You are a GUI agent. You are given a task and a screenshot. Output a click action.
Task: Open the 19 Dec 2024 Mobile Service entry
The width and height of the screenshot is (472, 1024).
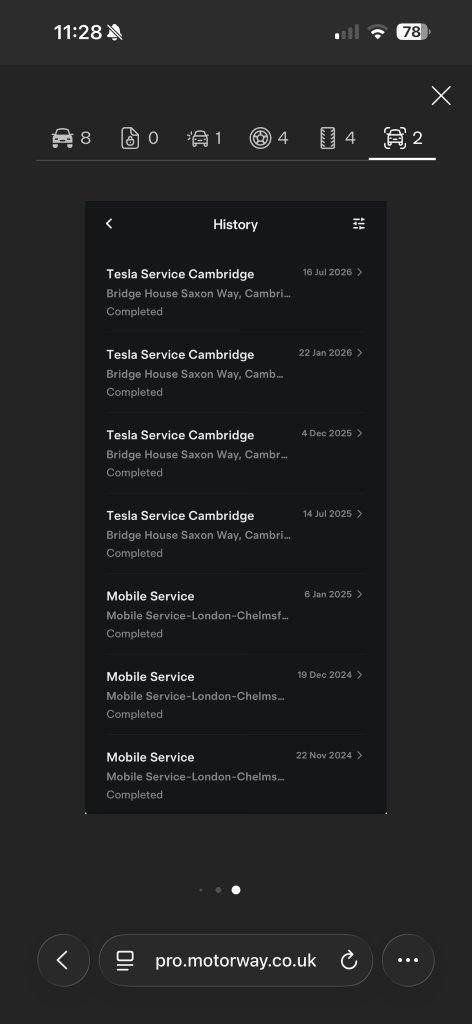click(x=235, y=695)
